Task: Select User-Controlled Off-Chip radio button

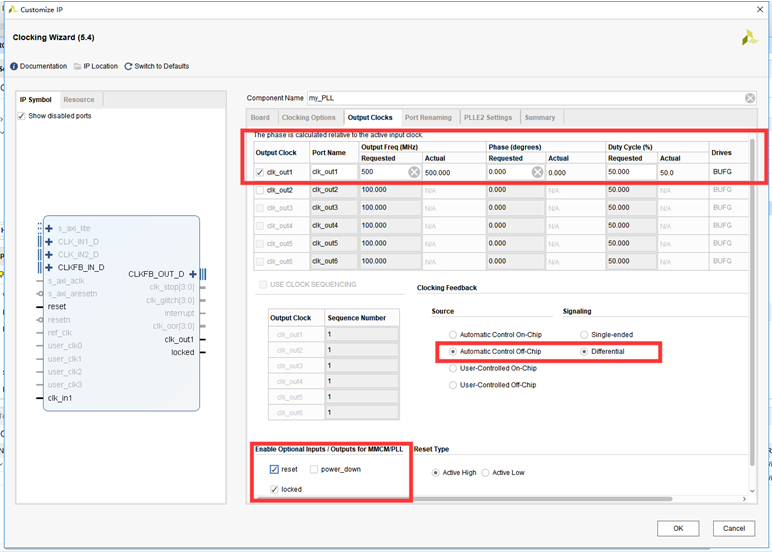Action: [x=452, y=385]
